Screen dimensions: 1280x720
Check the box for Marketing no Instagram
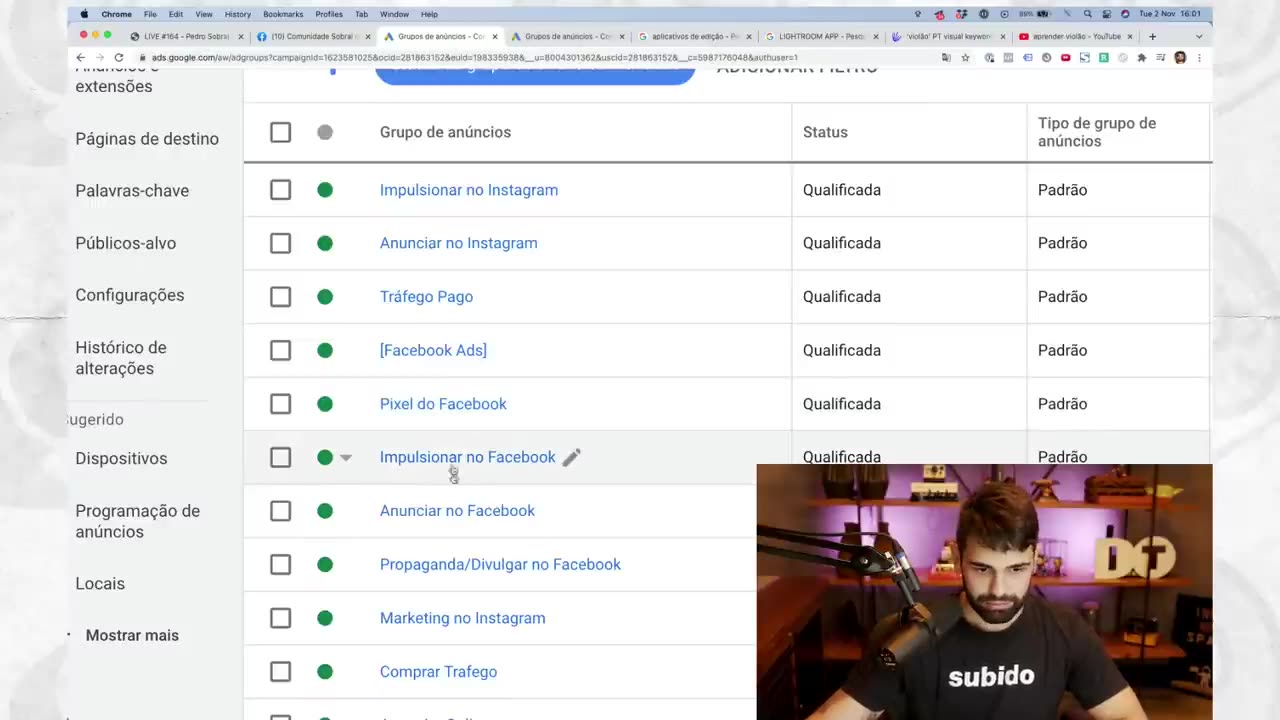point(280,618)
